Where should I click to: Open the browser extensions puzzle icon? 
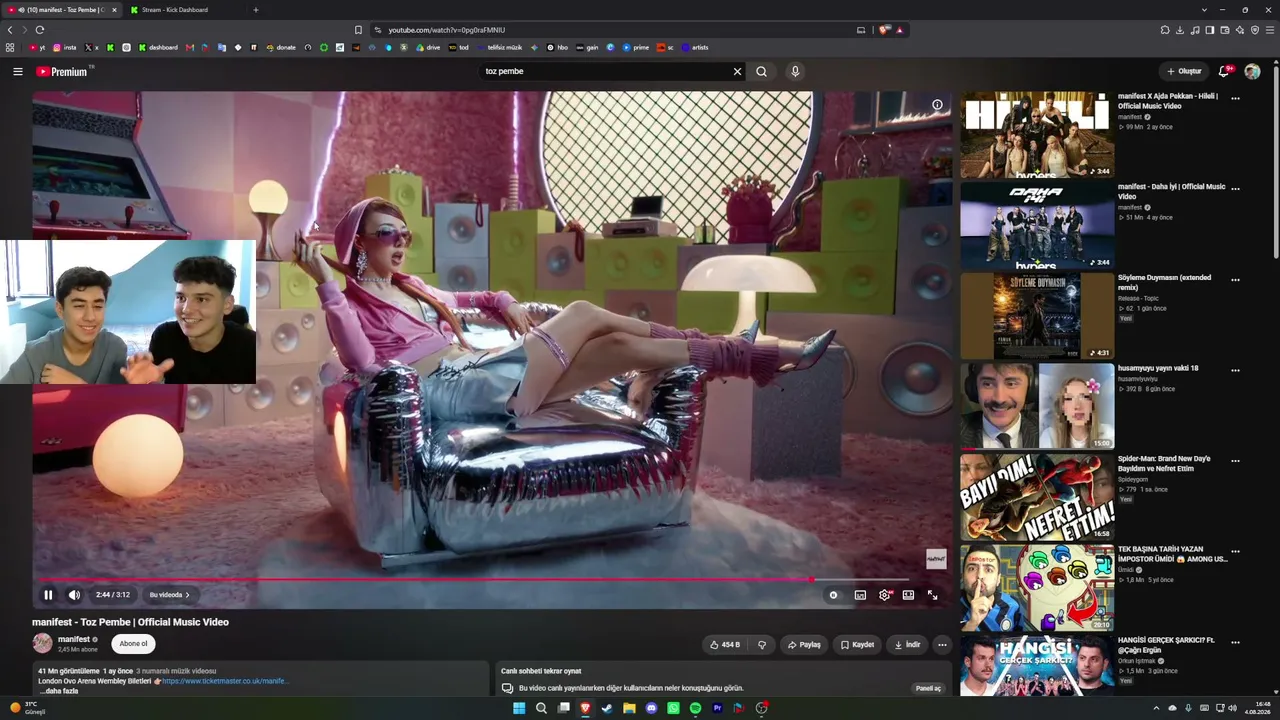pos(1165,30)
